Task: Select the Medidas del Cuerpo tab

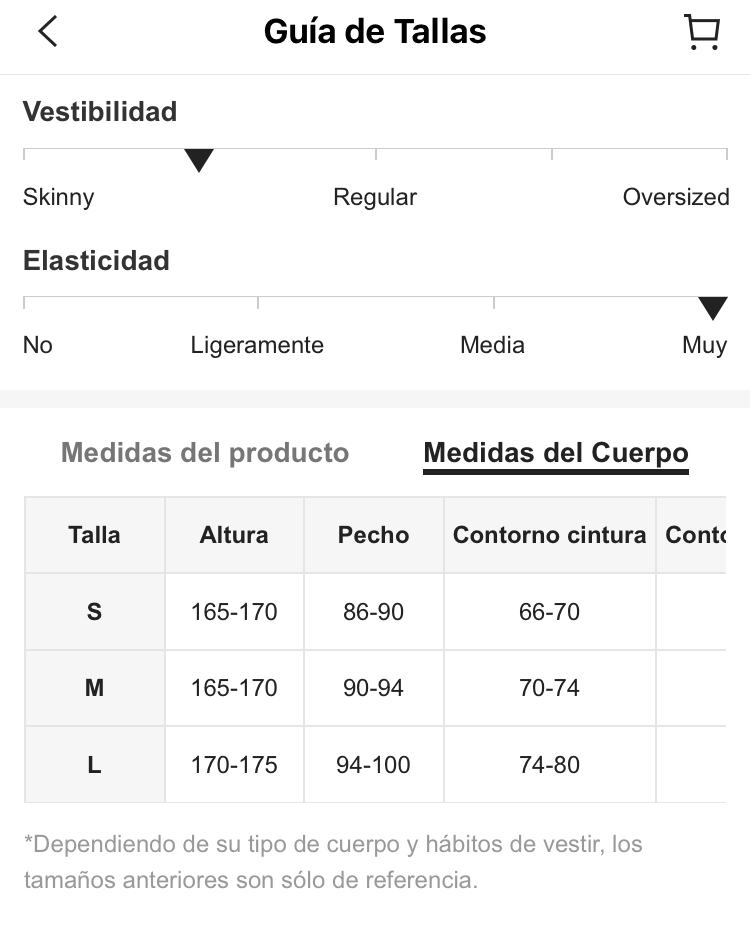Action: point(556,453)
